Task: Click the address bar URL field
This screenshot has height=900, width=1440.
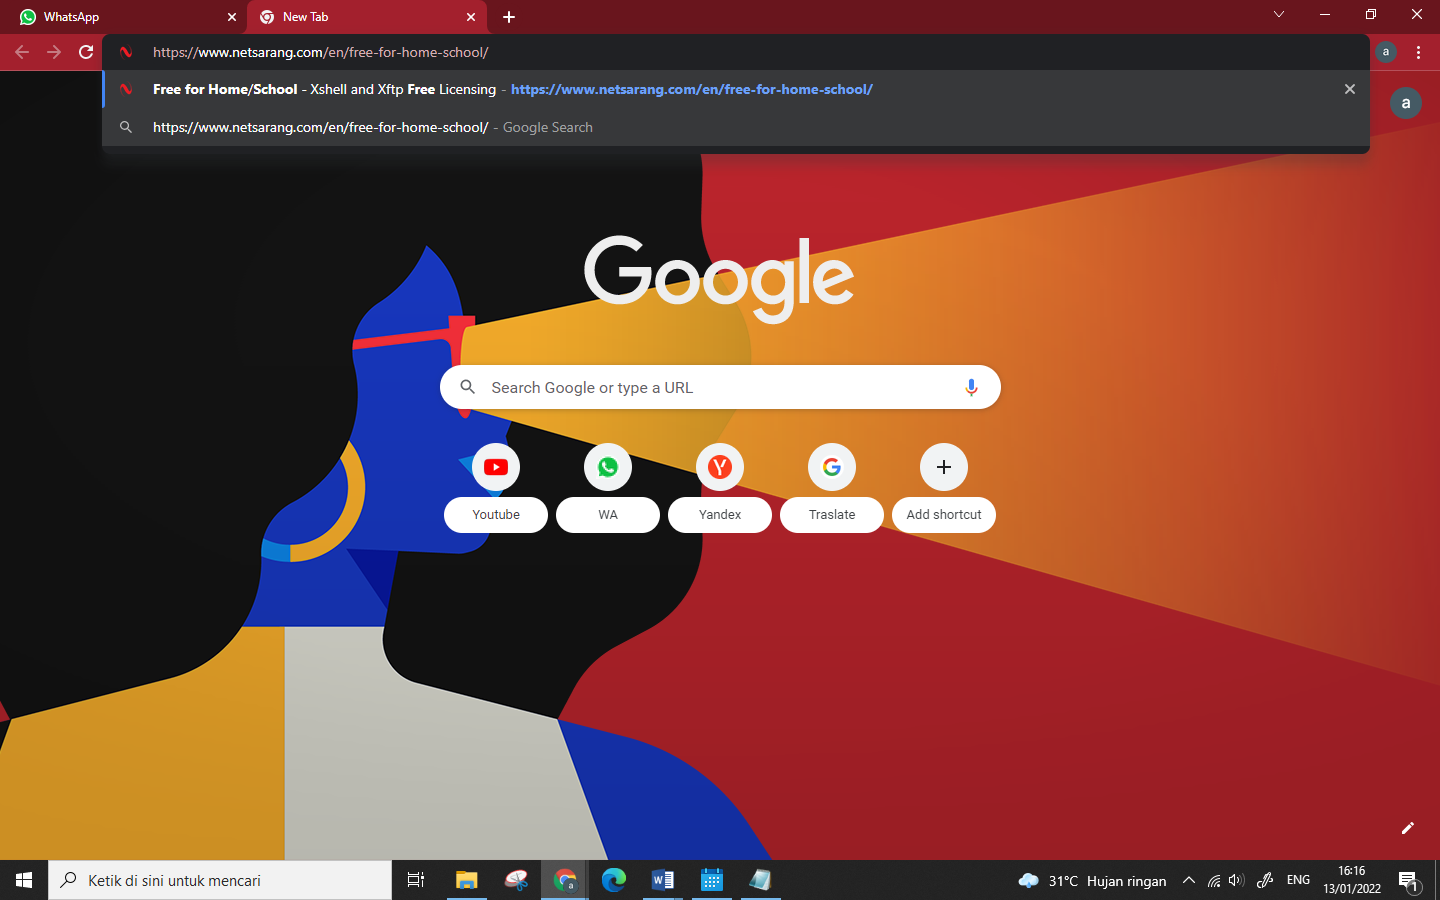Action: [x=735, y=52]
